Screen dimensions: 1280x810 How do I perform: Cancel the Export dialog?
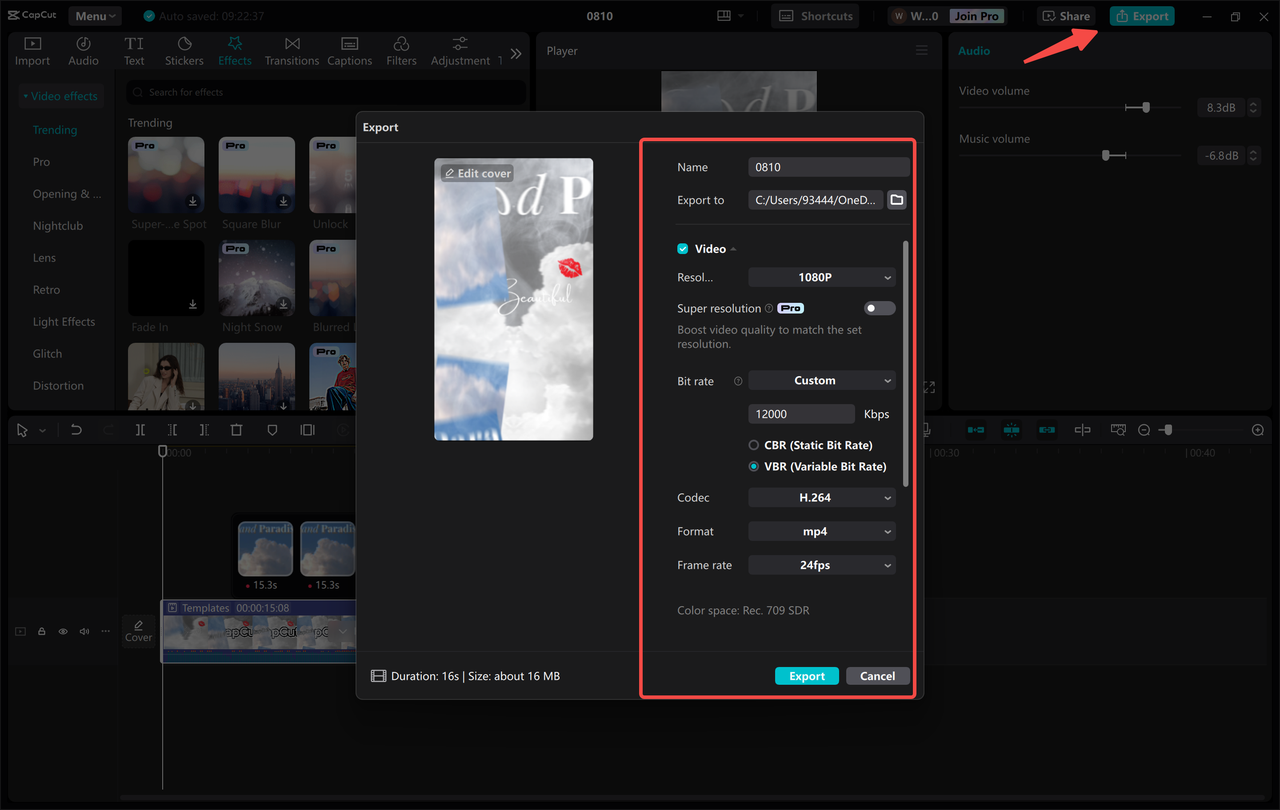[x=877, y=676]
